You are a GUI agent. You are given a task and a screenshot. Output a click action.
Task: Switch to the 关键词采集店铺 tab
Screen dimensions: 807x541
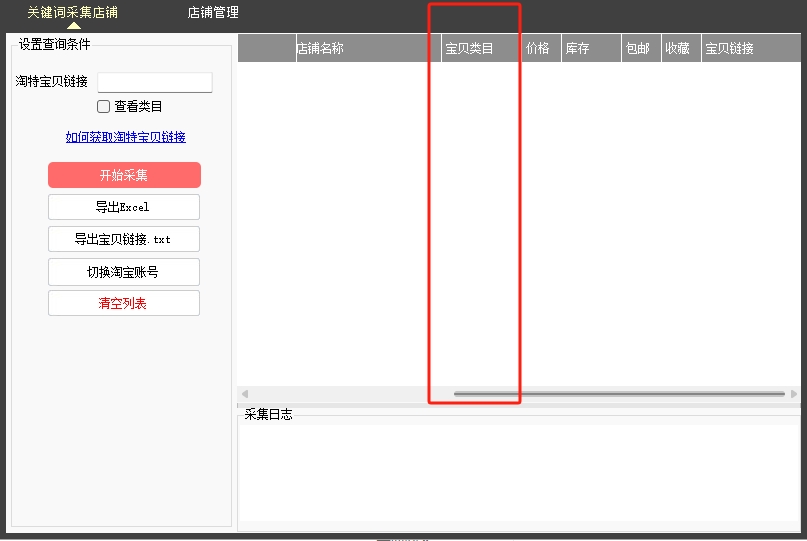(73, 12)
